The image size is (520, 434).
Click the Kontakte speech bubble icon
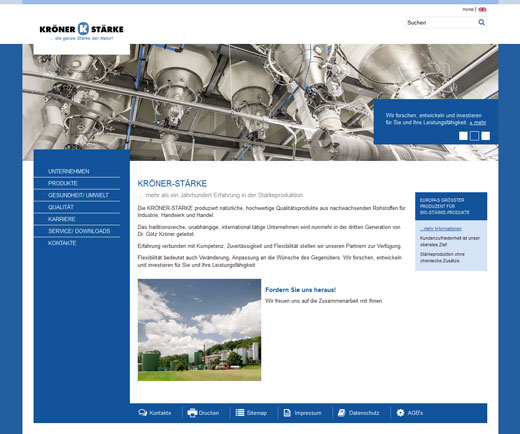[x=142, y=413]
